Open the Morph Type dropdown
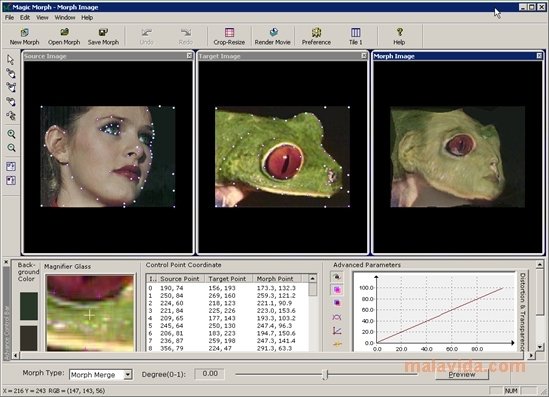This screenshot has width=549, height=397. click(128, 375)
